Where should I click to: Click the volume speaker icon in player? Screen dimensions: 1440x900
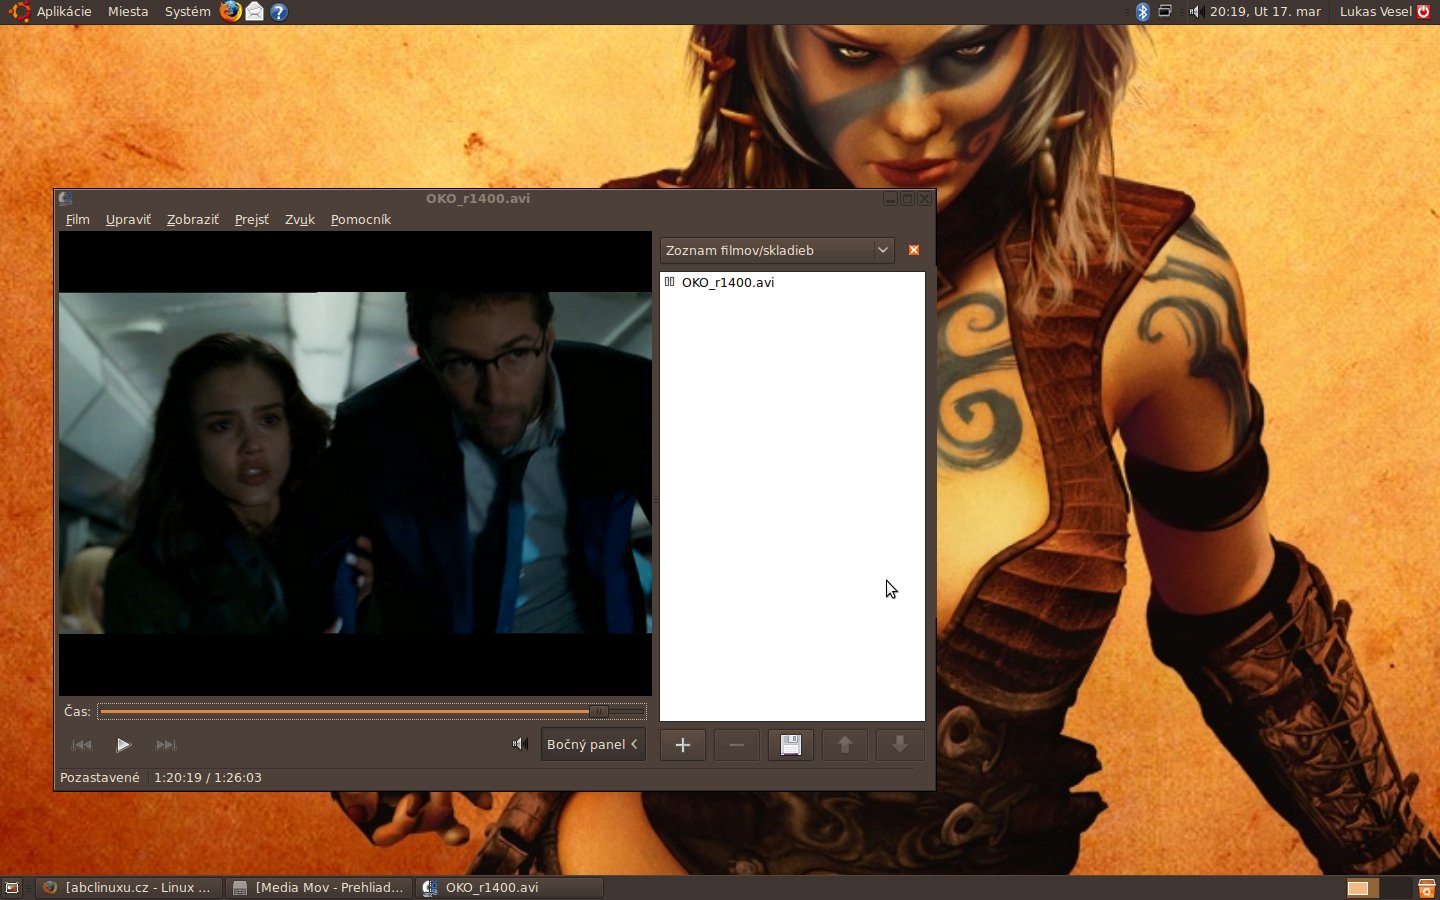(x=520, y=743)
